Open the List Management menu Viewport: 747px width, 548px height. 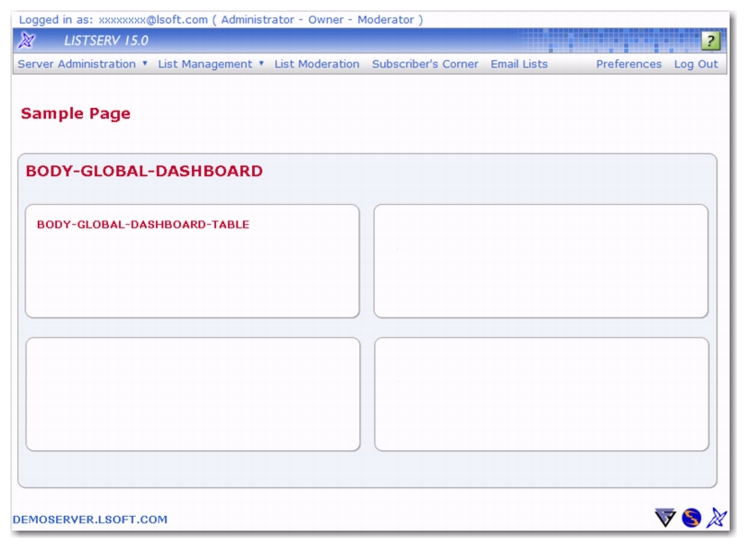[205, 64]
